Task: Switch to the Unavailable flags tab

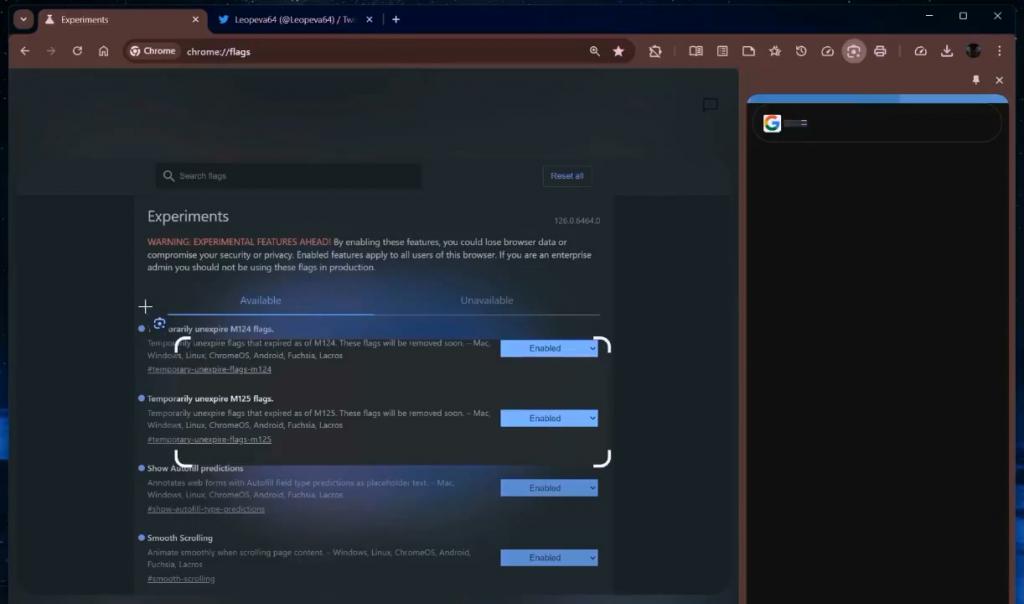Action: (487, 300)
